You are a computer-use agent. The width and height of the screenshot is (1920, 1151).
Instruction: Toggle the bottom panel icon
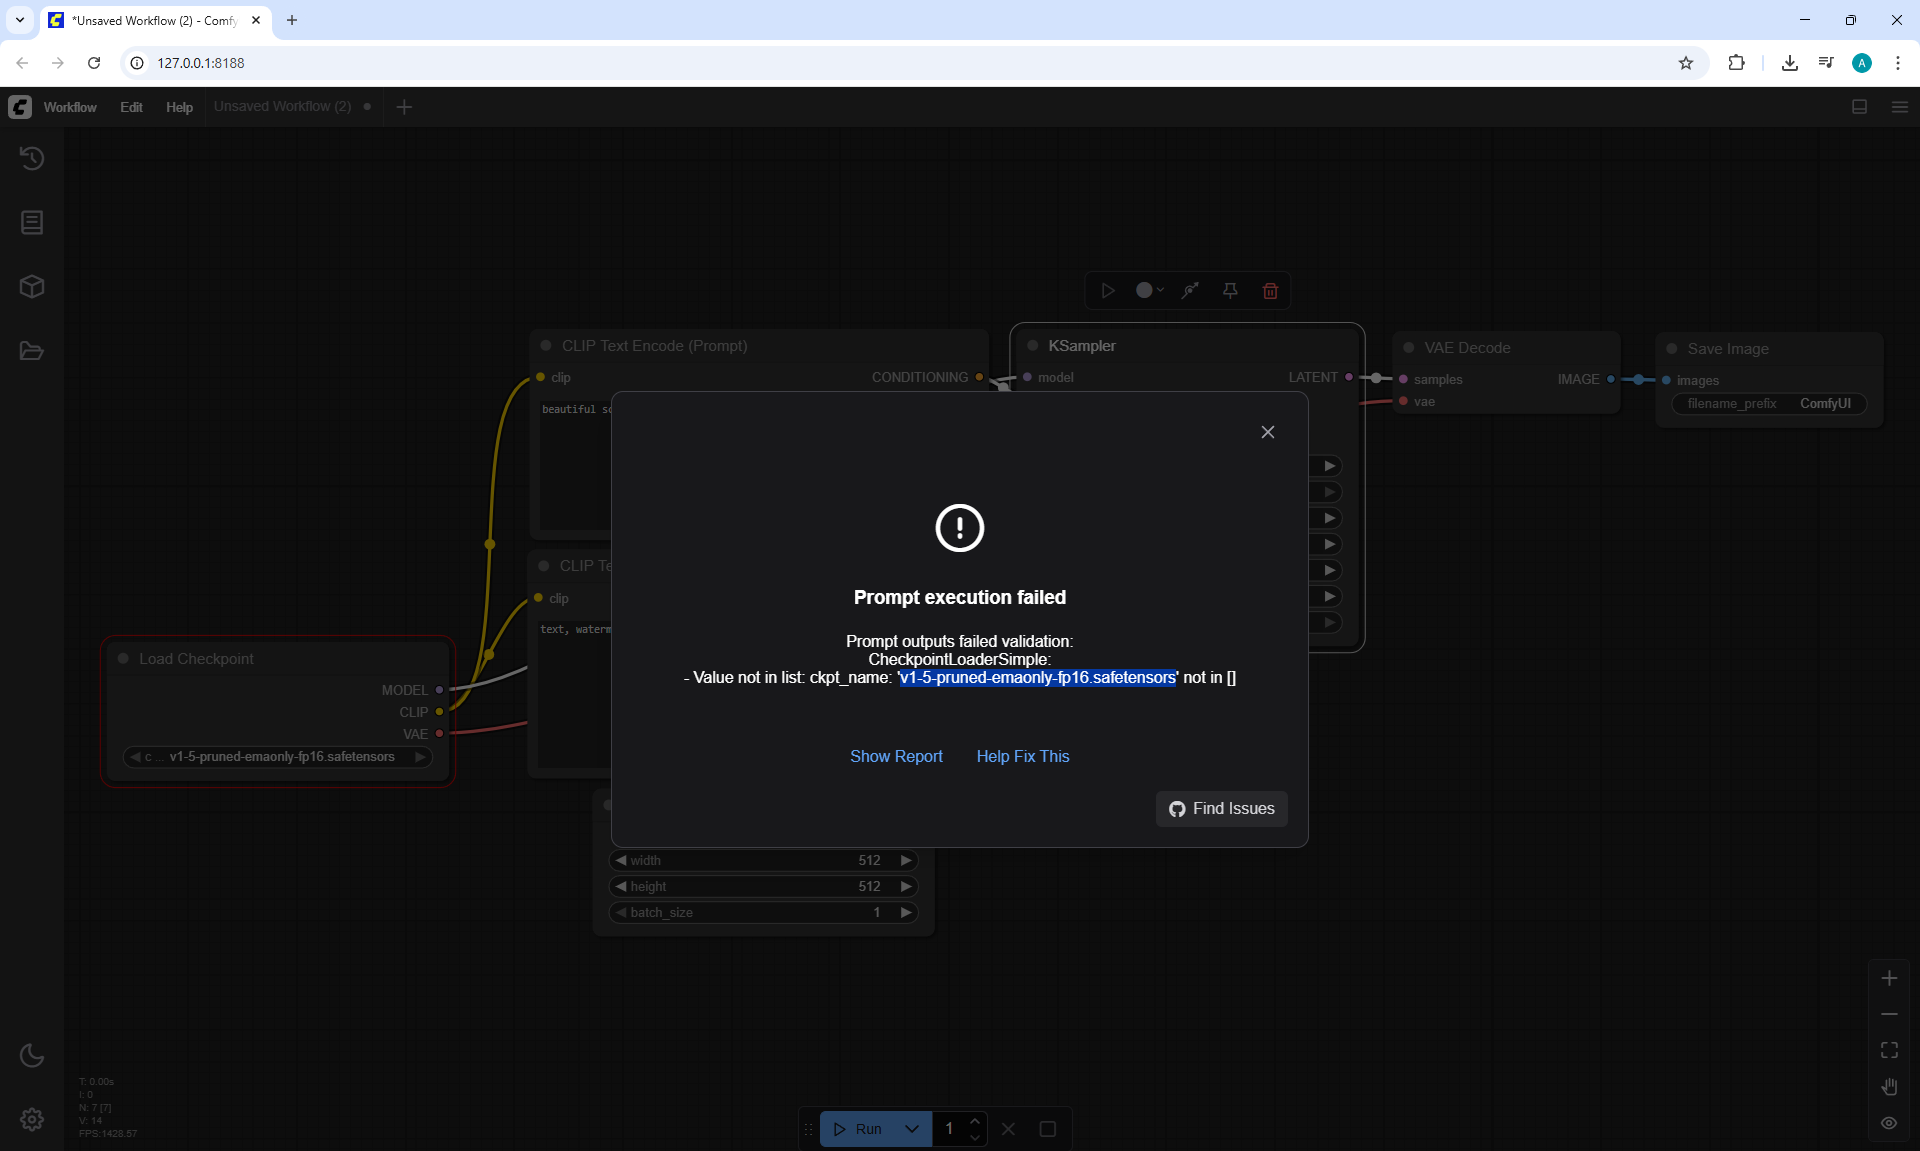coord(1859,107)
